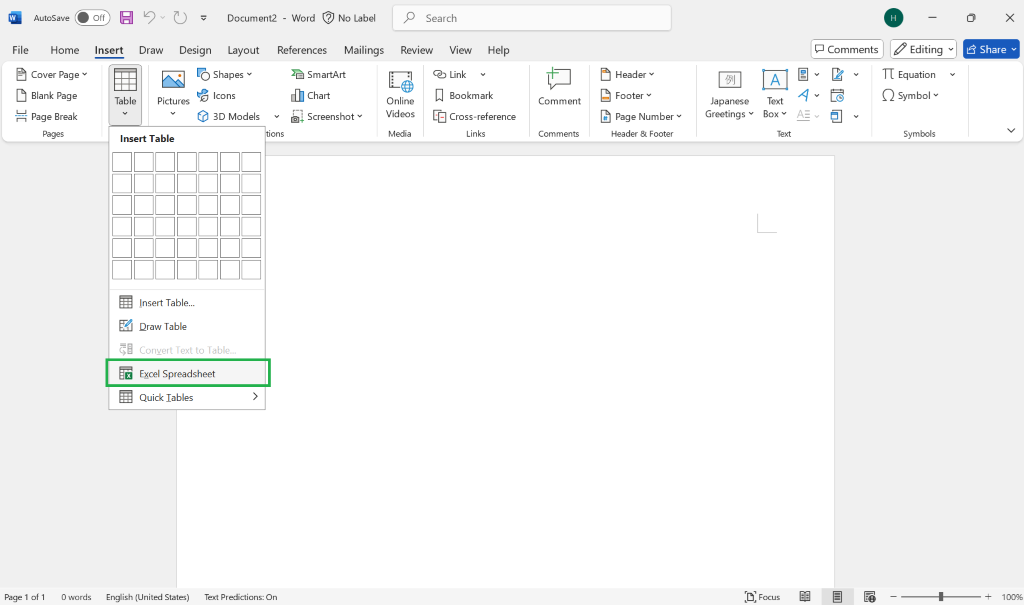Insert a Blank Page
The image size is (1024, 605).
coord(46,95)
